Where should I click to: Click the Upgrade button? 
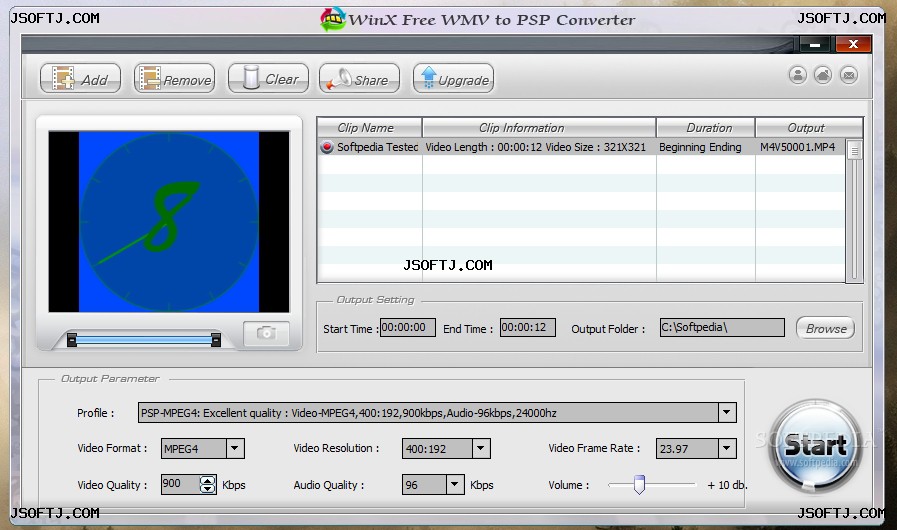click(x=453, y=78)
